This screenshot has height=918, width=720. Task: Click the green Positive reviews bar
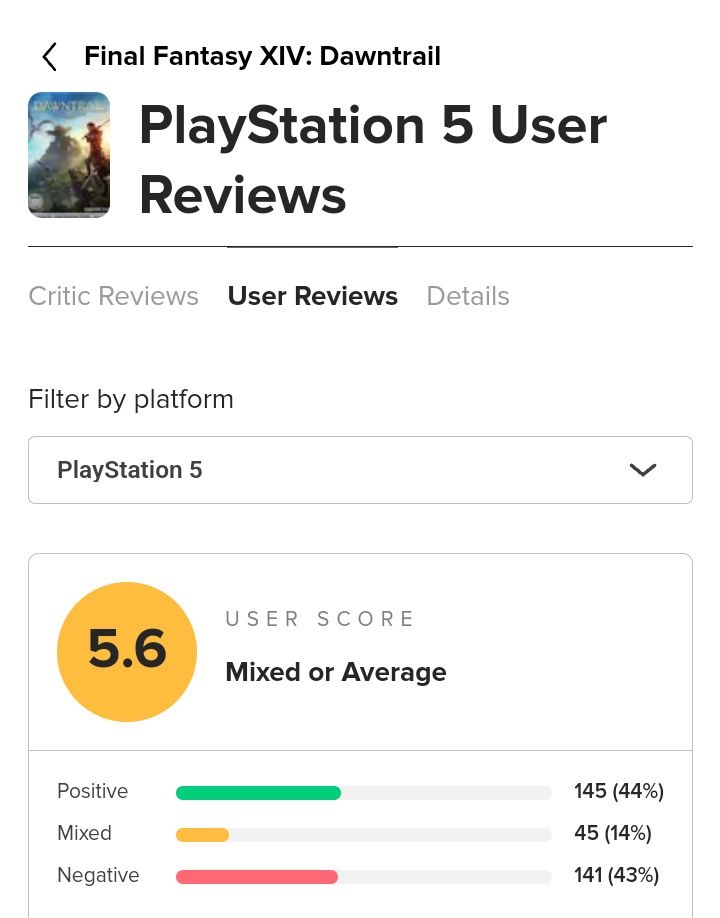258,793
